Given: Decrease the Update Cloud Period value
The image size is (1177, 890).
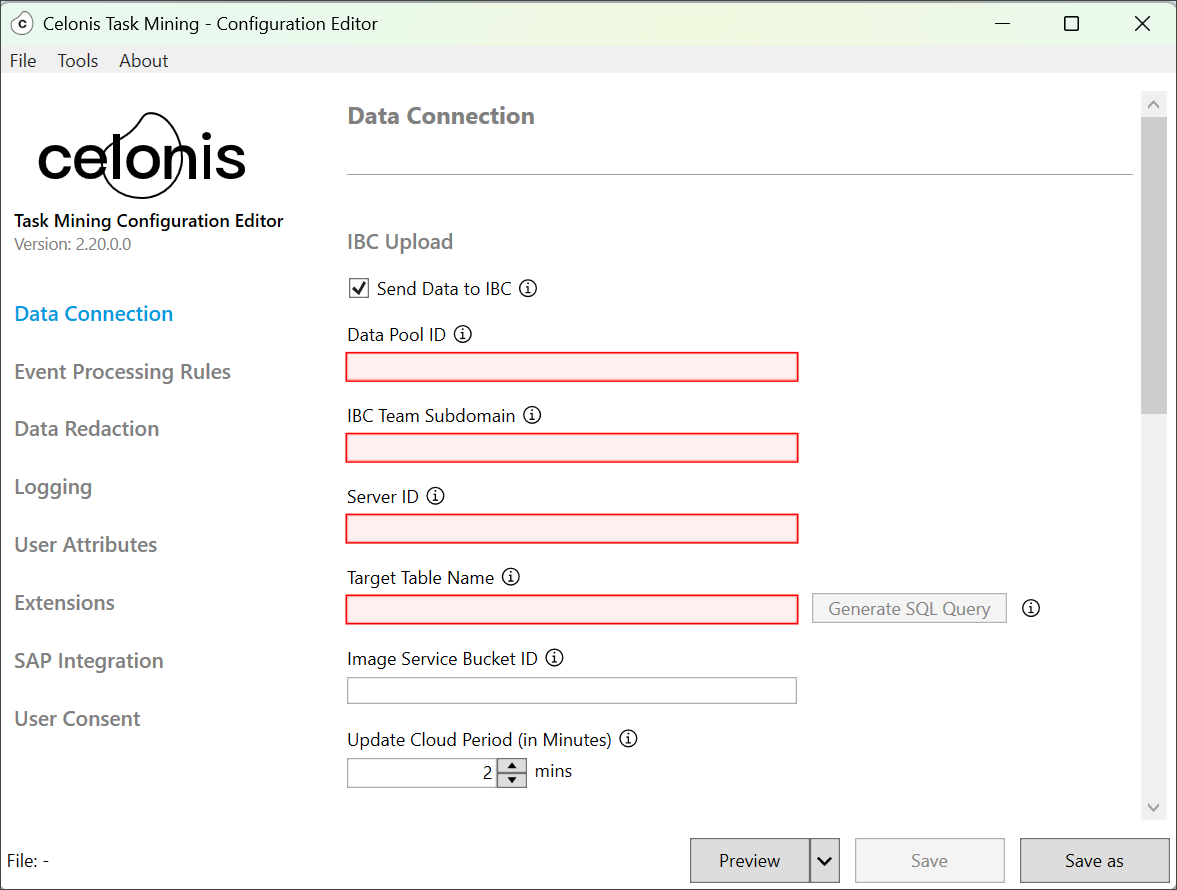Looking at the screenshot, I should pyautogui.click(x=511, y=778).
